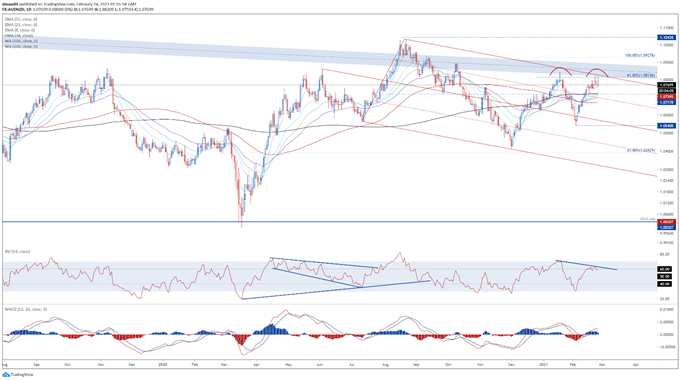Viewport: 680px width, 380px height.
Task: Click the 2020 label on time axis
Action: (x=163, y=365)
